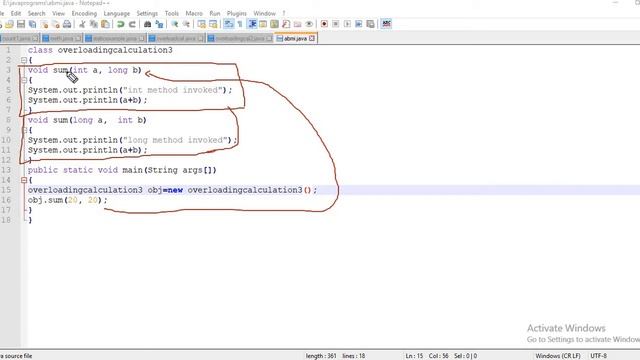Close the abmi.java tab
640x360 pixels.
[312, 38]
